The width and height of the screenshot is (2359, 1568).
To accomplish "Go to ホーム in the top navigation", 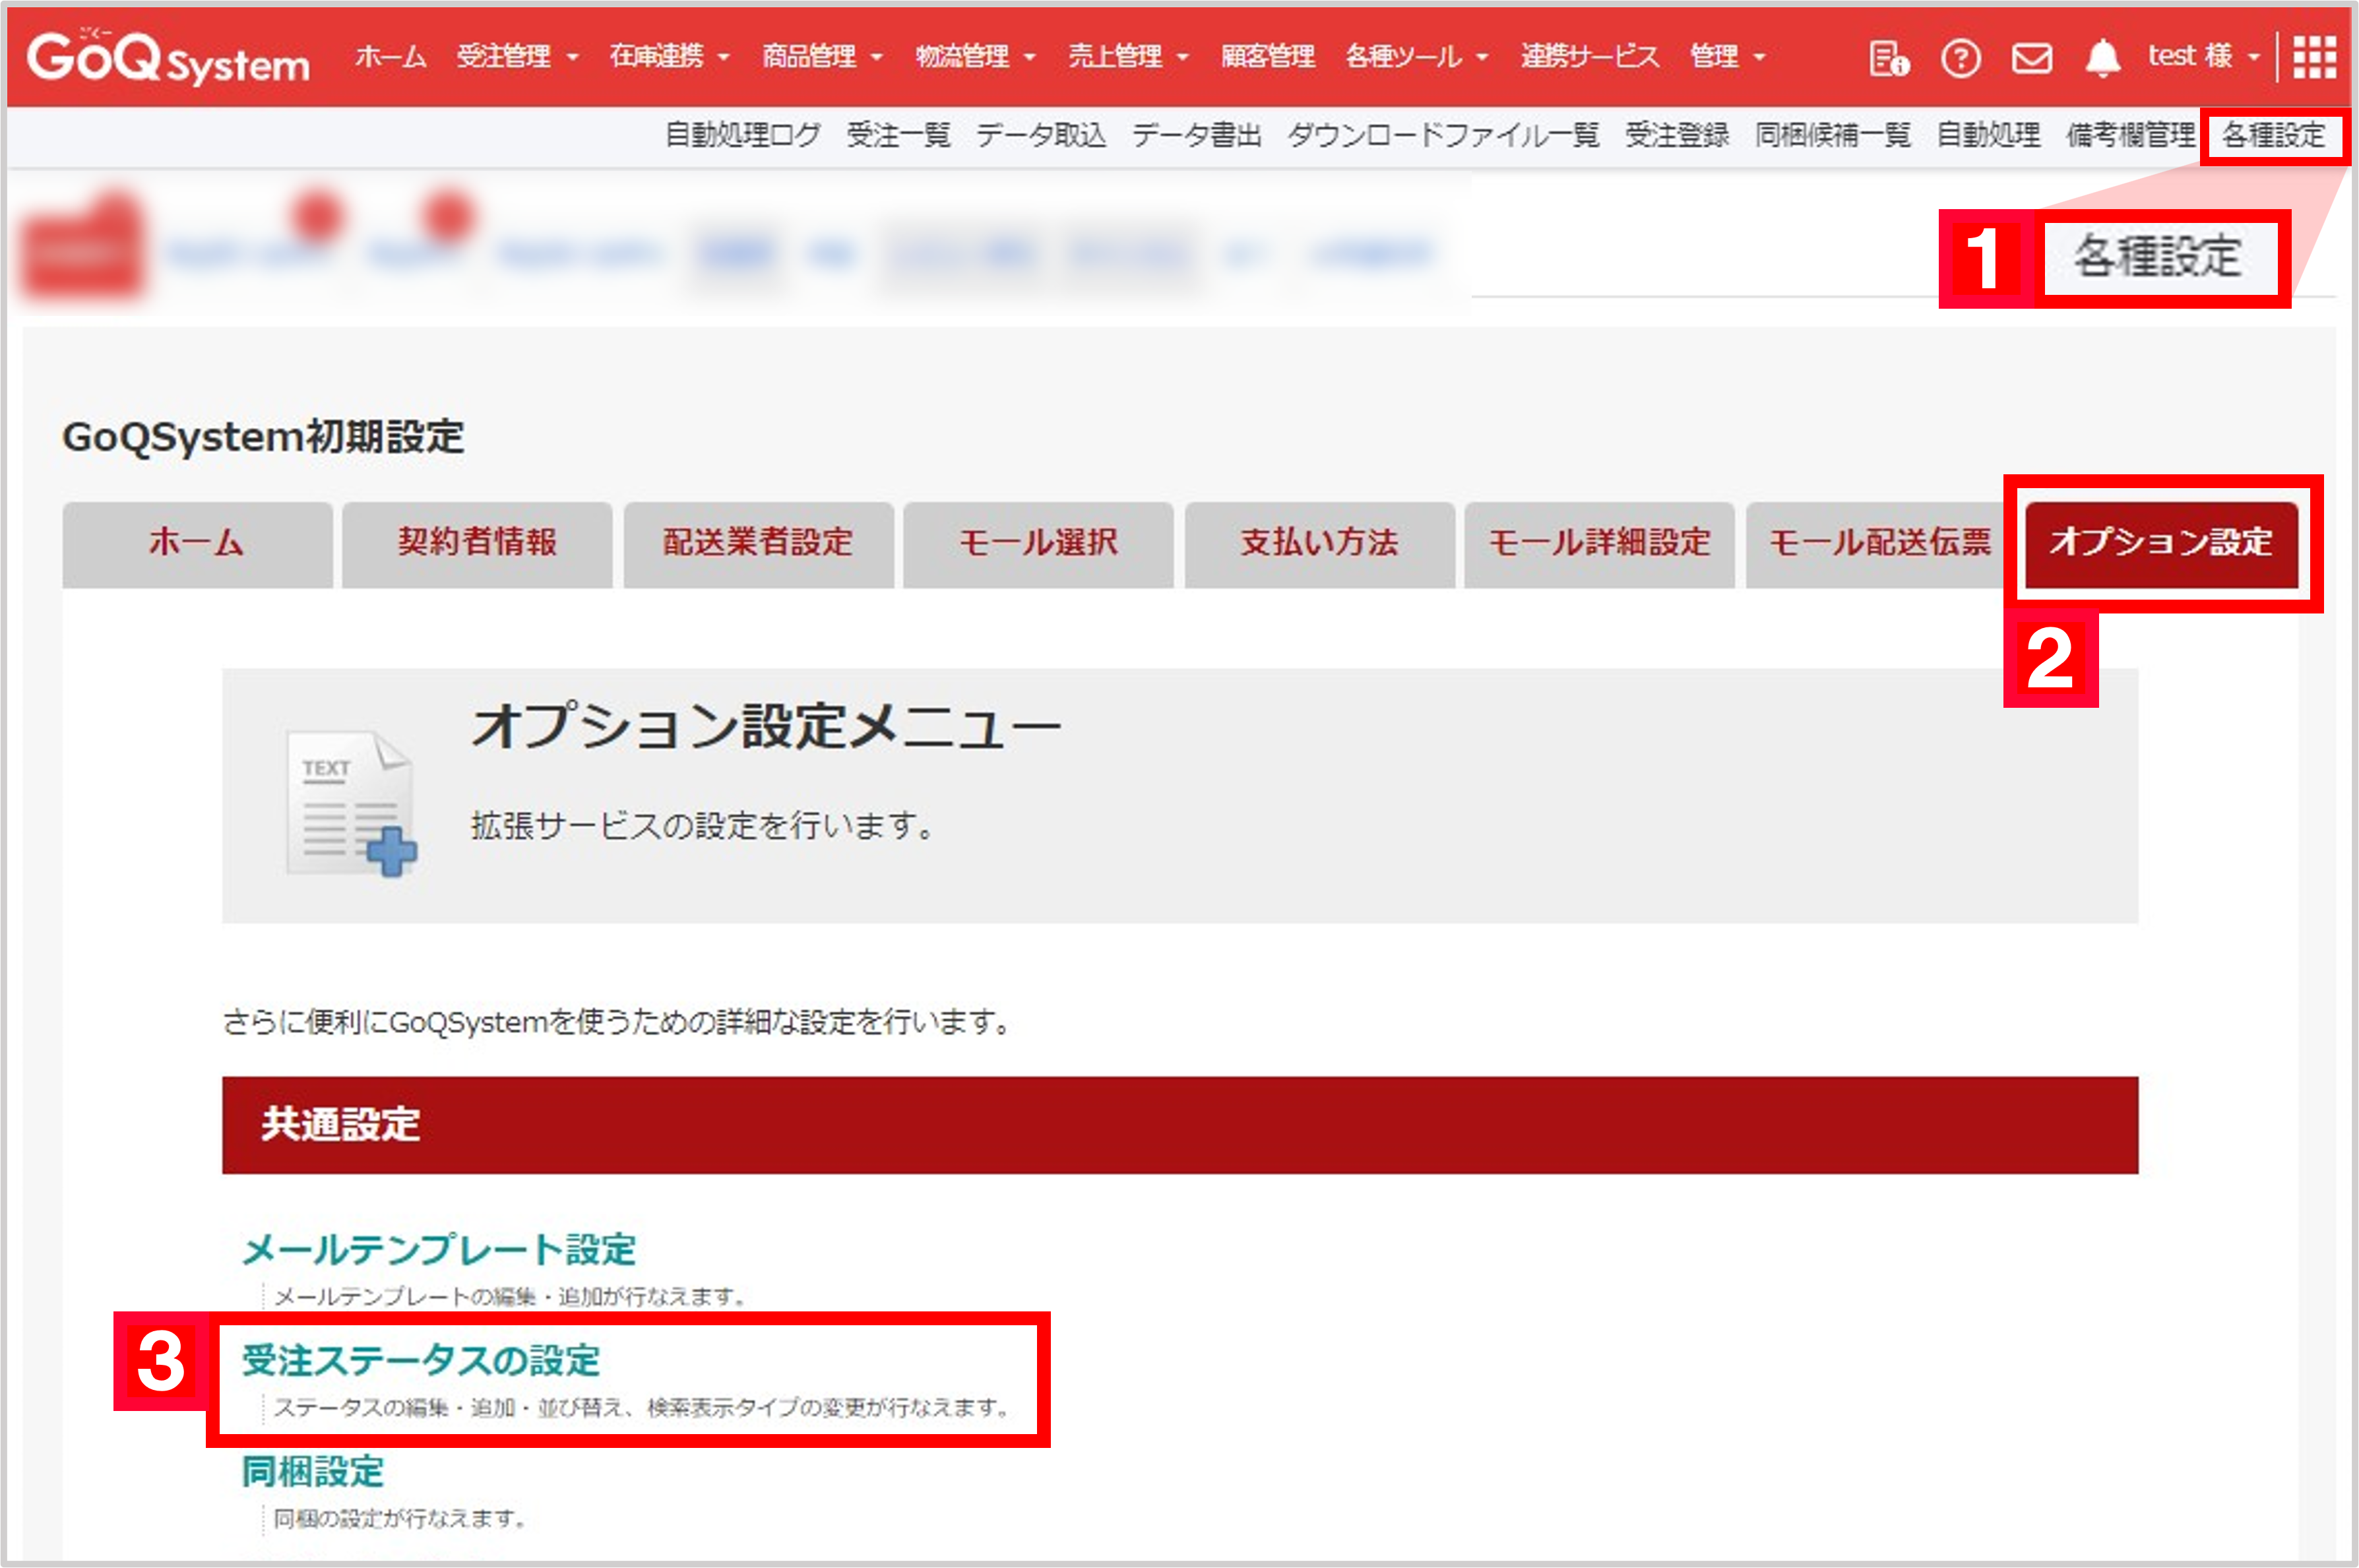I will pos(390,56).
